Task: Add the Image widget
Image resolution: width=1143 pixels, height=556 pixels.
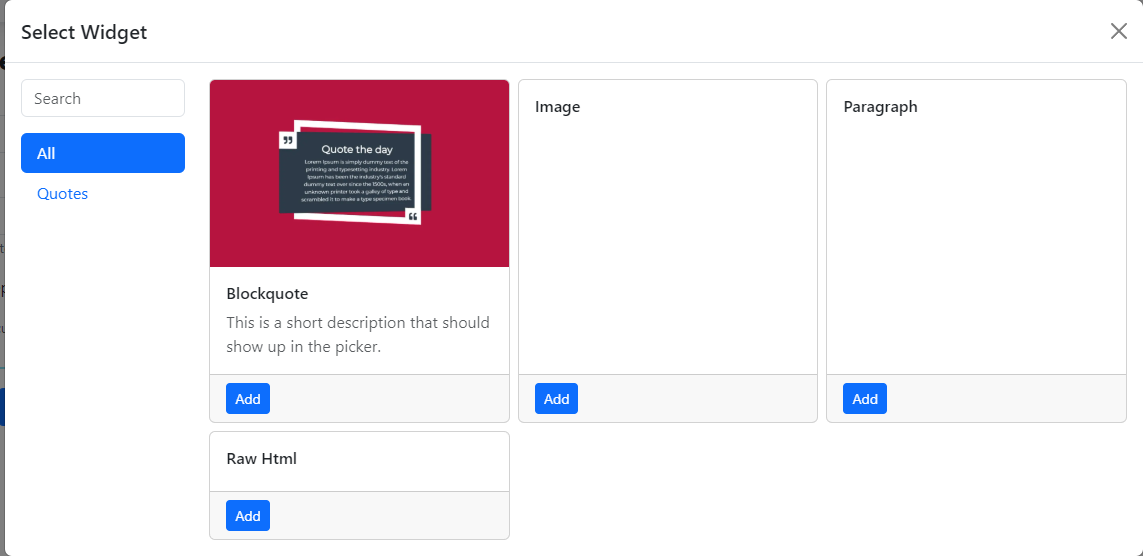Action: 556,399
